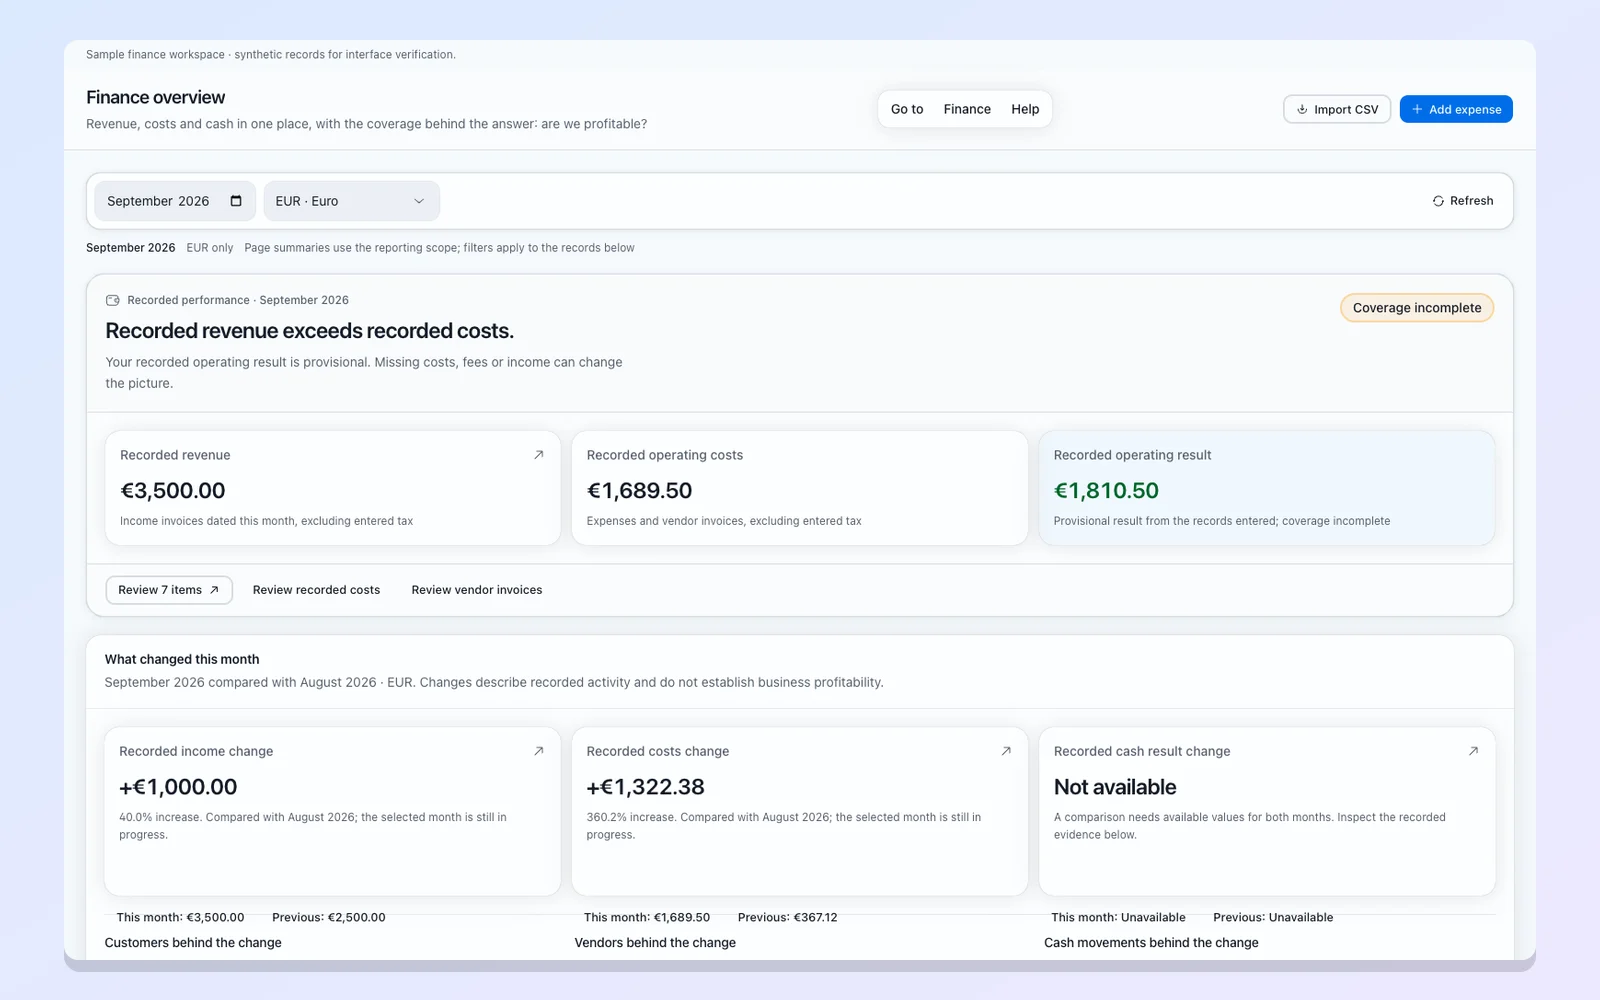Image resolution: width=1600 pixels, height=1000 pixels.
Task: Open the Recorded costs change arrow icon
Action: point(1006,751)
